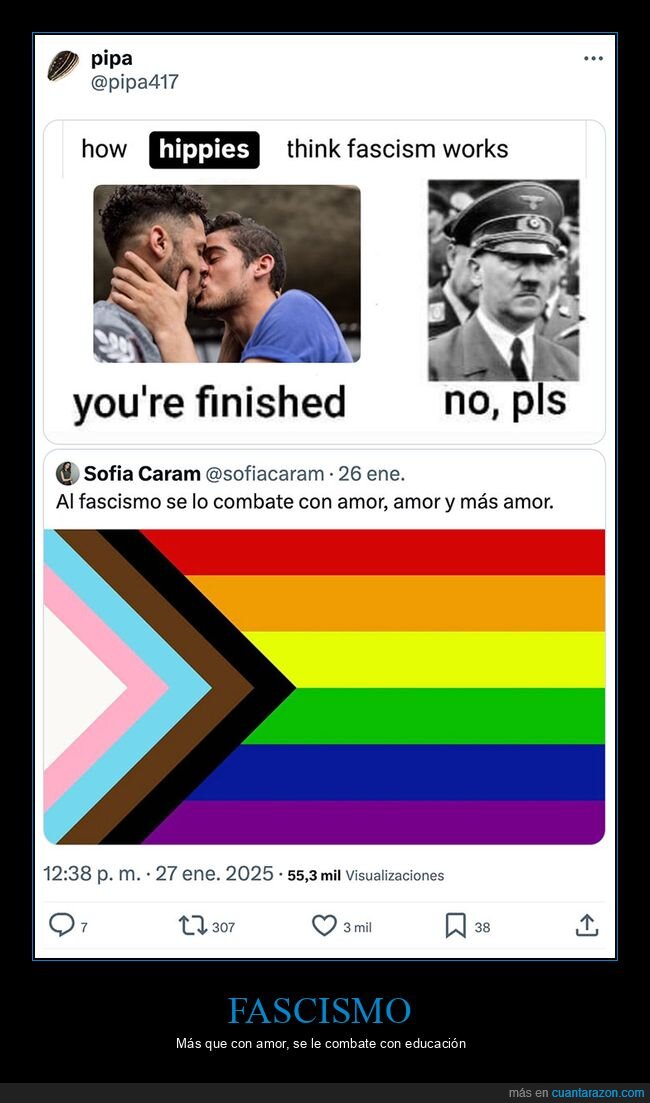The width and height of the screenshot is (650, 1103).
Task: Like the tweet with heart icon
Action: click(324, 925)
